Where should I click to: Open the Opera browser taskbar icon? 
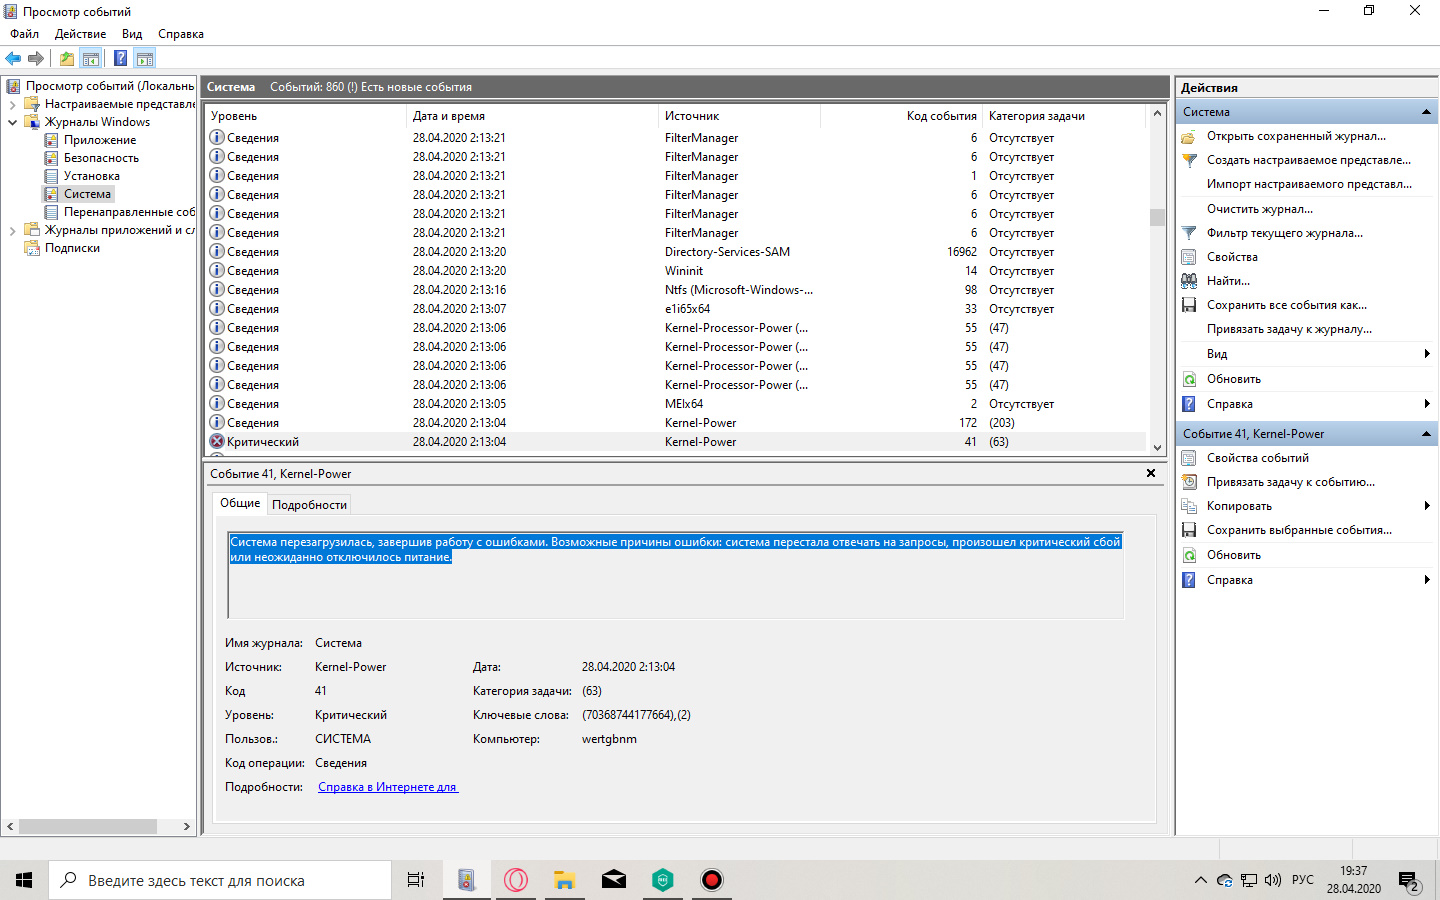click(x=516, y=880)
